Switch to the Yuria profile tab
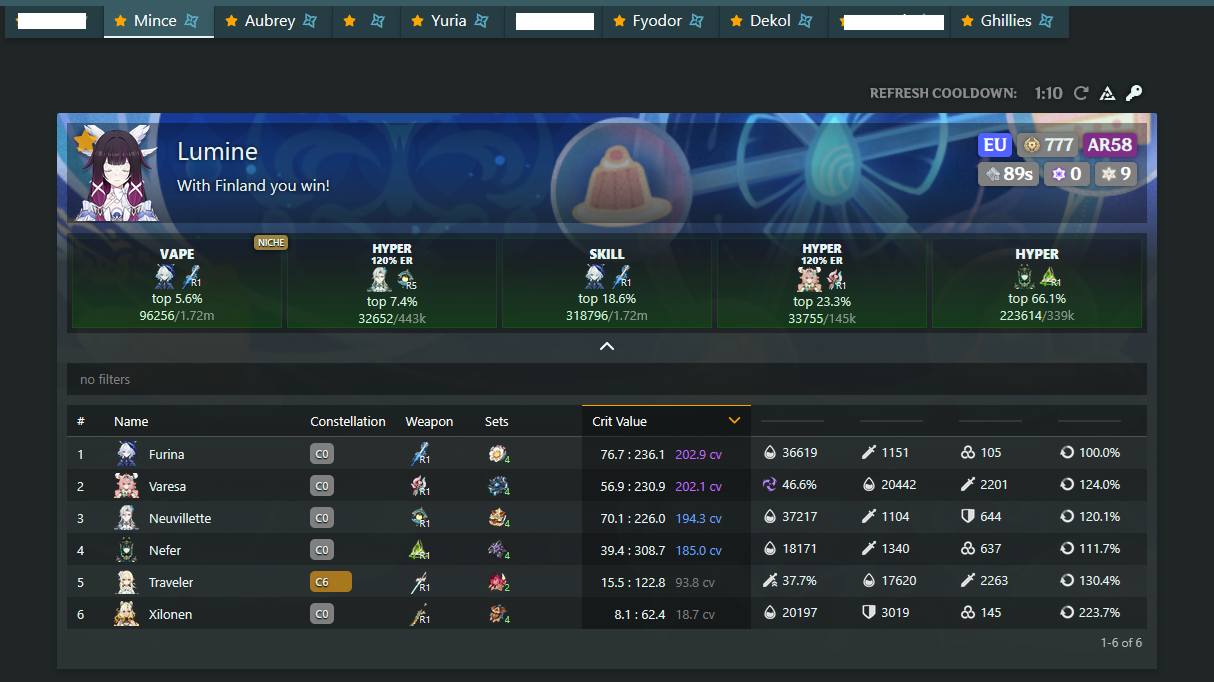Viewport: 1214px width, 682px height. coord(452,21)
